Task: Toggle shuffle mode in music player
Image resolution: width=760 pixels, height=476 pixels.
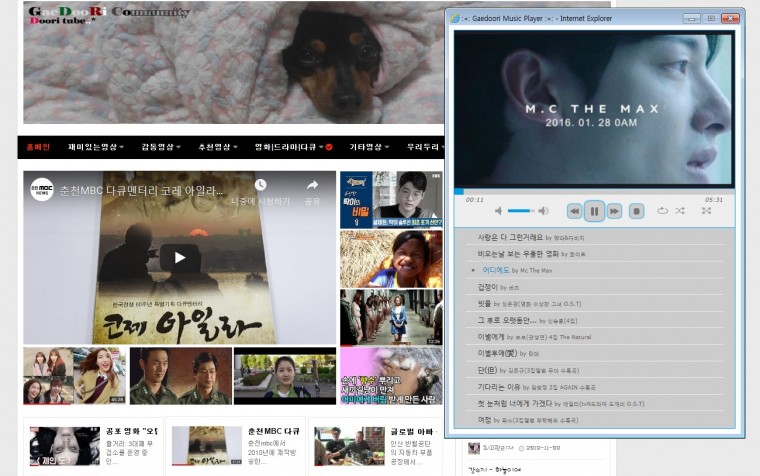Action: pyautogui.click(x=680, y=211)
